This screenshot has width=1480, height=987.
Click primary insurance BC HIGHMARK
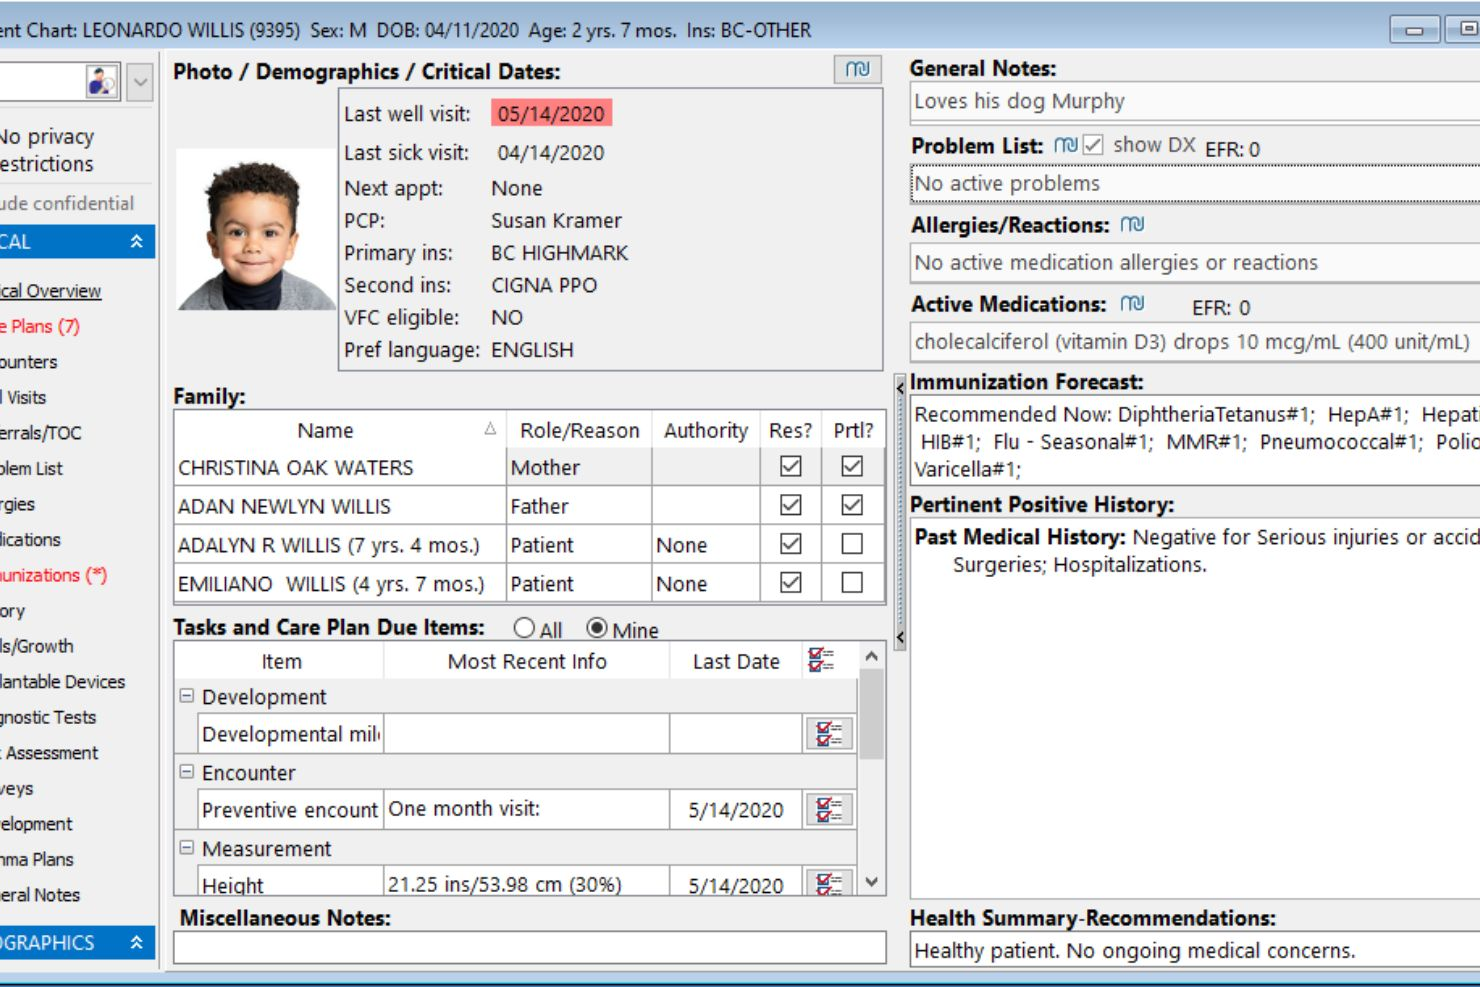(x=560, y=253)
